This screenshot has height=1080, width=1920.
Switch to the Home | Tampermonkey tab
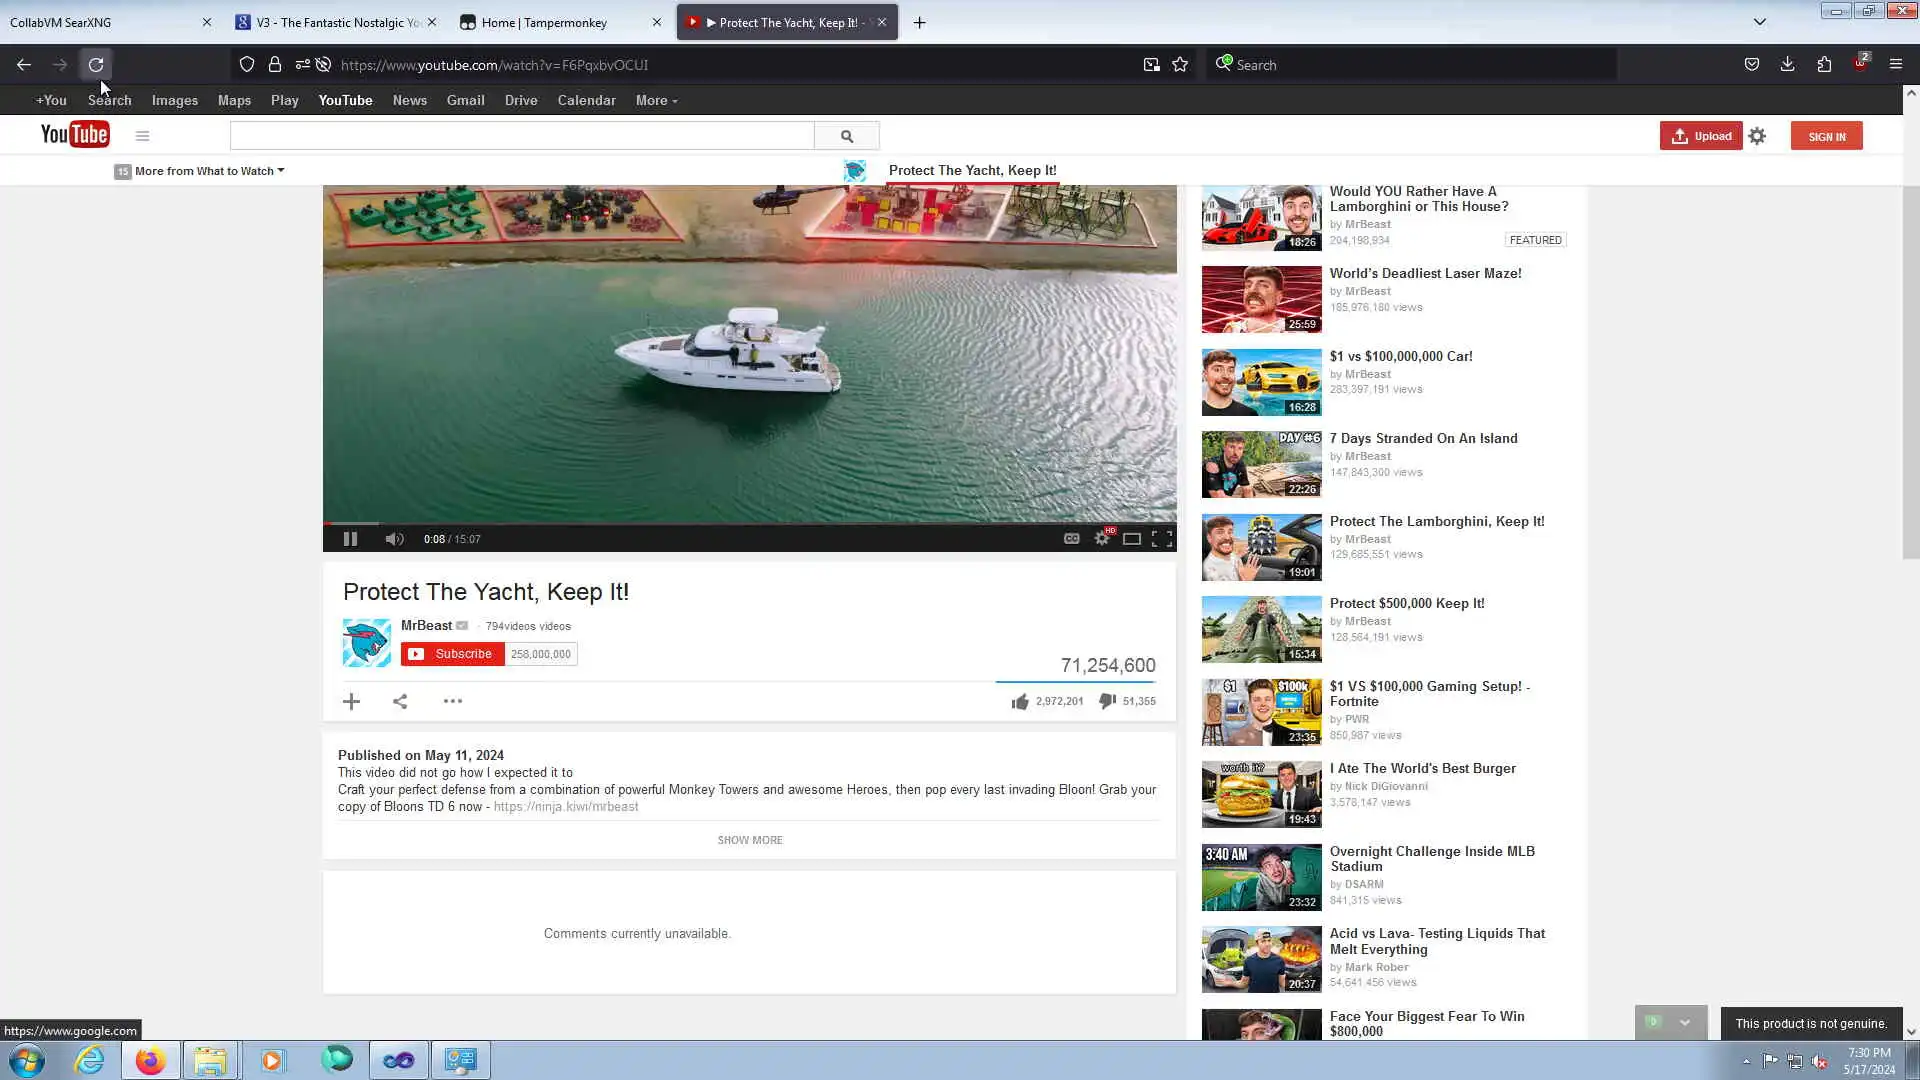click(x=545, y=22)
